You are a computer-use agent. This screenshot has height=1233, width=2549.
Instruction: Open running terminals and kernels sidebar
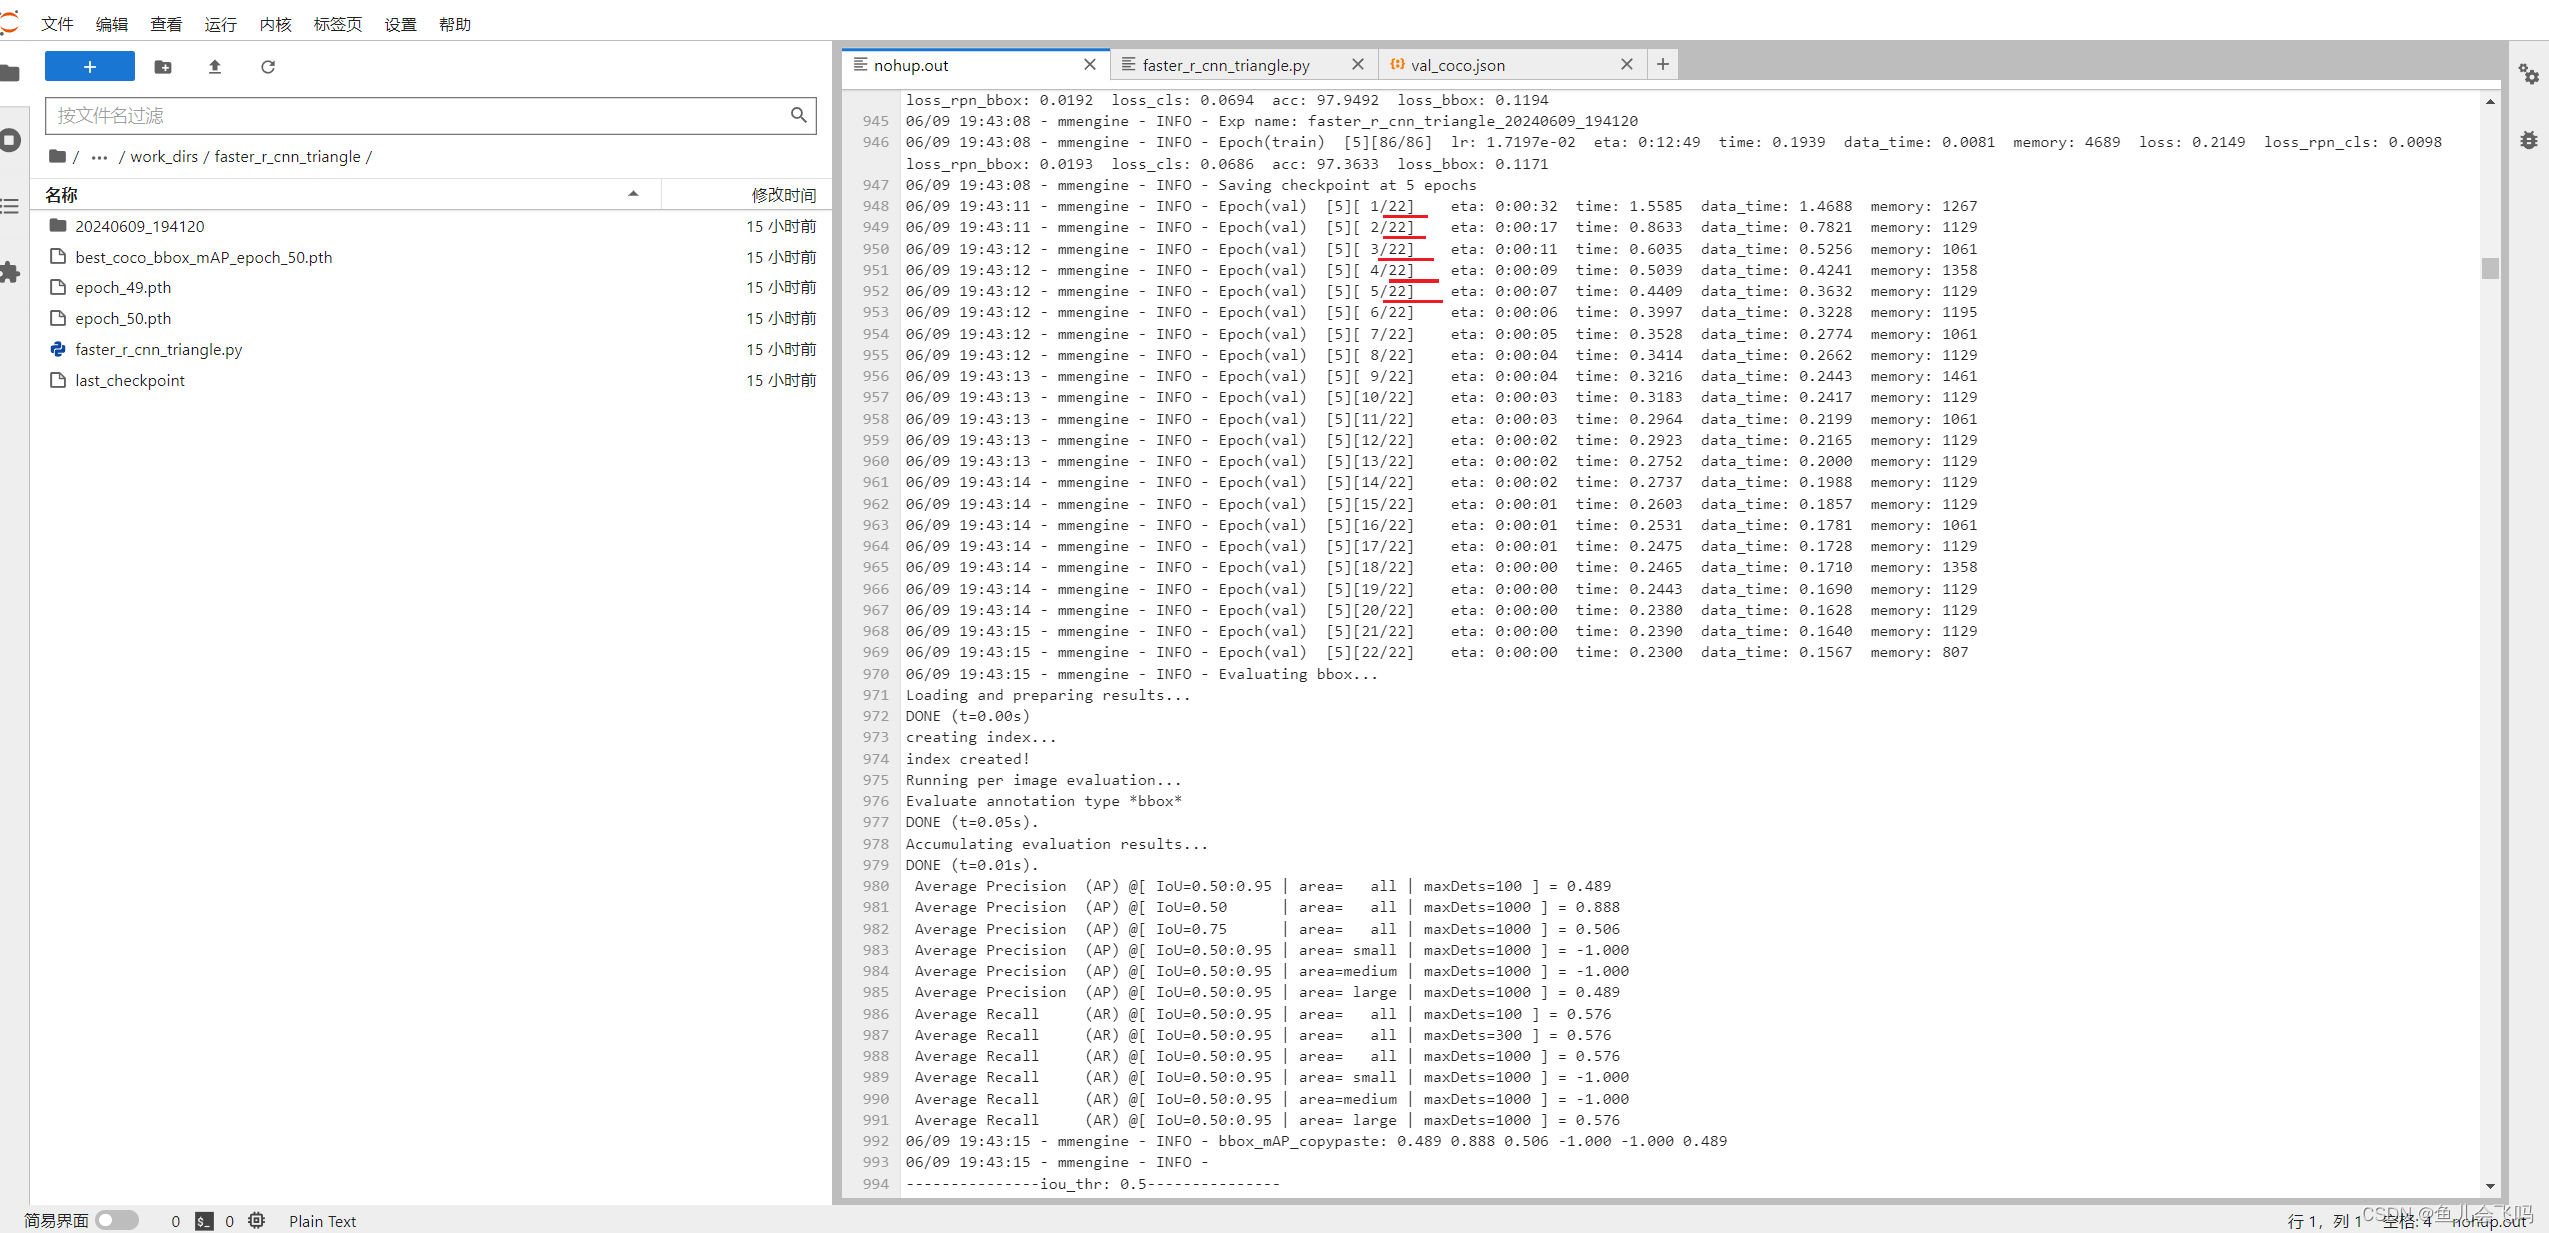(10, 140)
